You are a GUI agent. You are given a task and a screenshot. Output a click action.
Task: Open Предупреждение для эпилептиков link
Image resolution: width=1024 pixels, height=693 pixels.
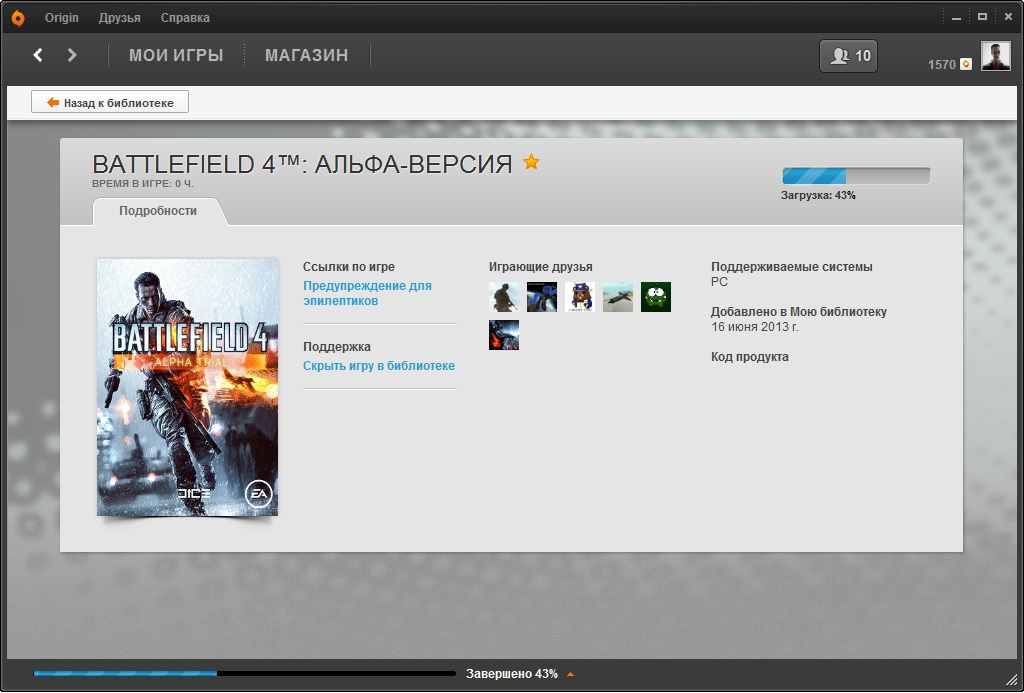368,293
